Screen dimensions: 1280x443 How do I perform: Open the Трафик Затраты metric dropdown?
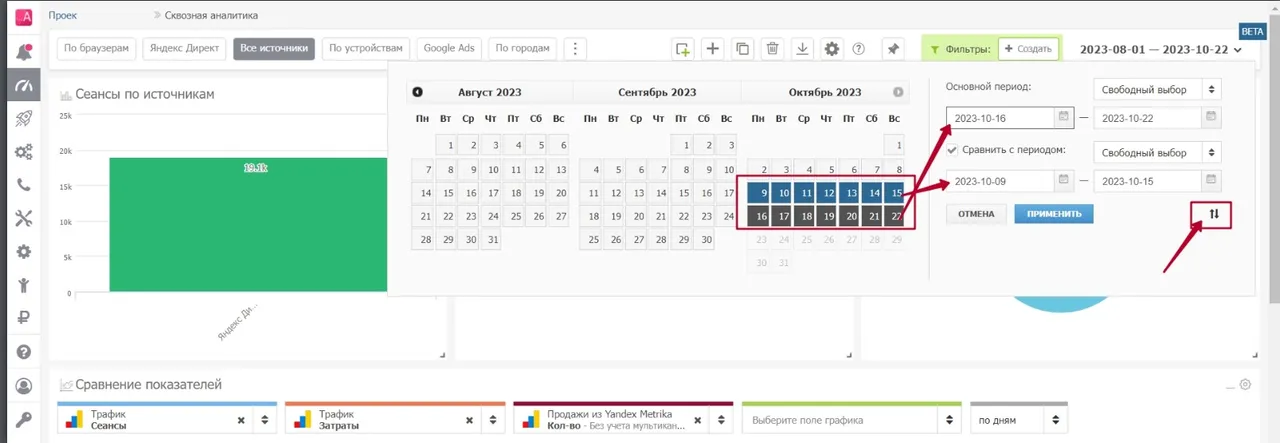click(x=493, y=420)
